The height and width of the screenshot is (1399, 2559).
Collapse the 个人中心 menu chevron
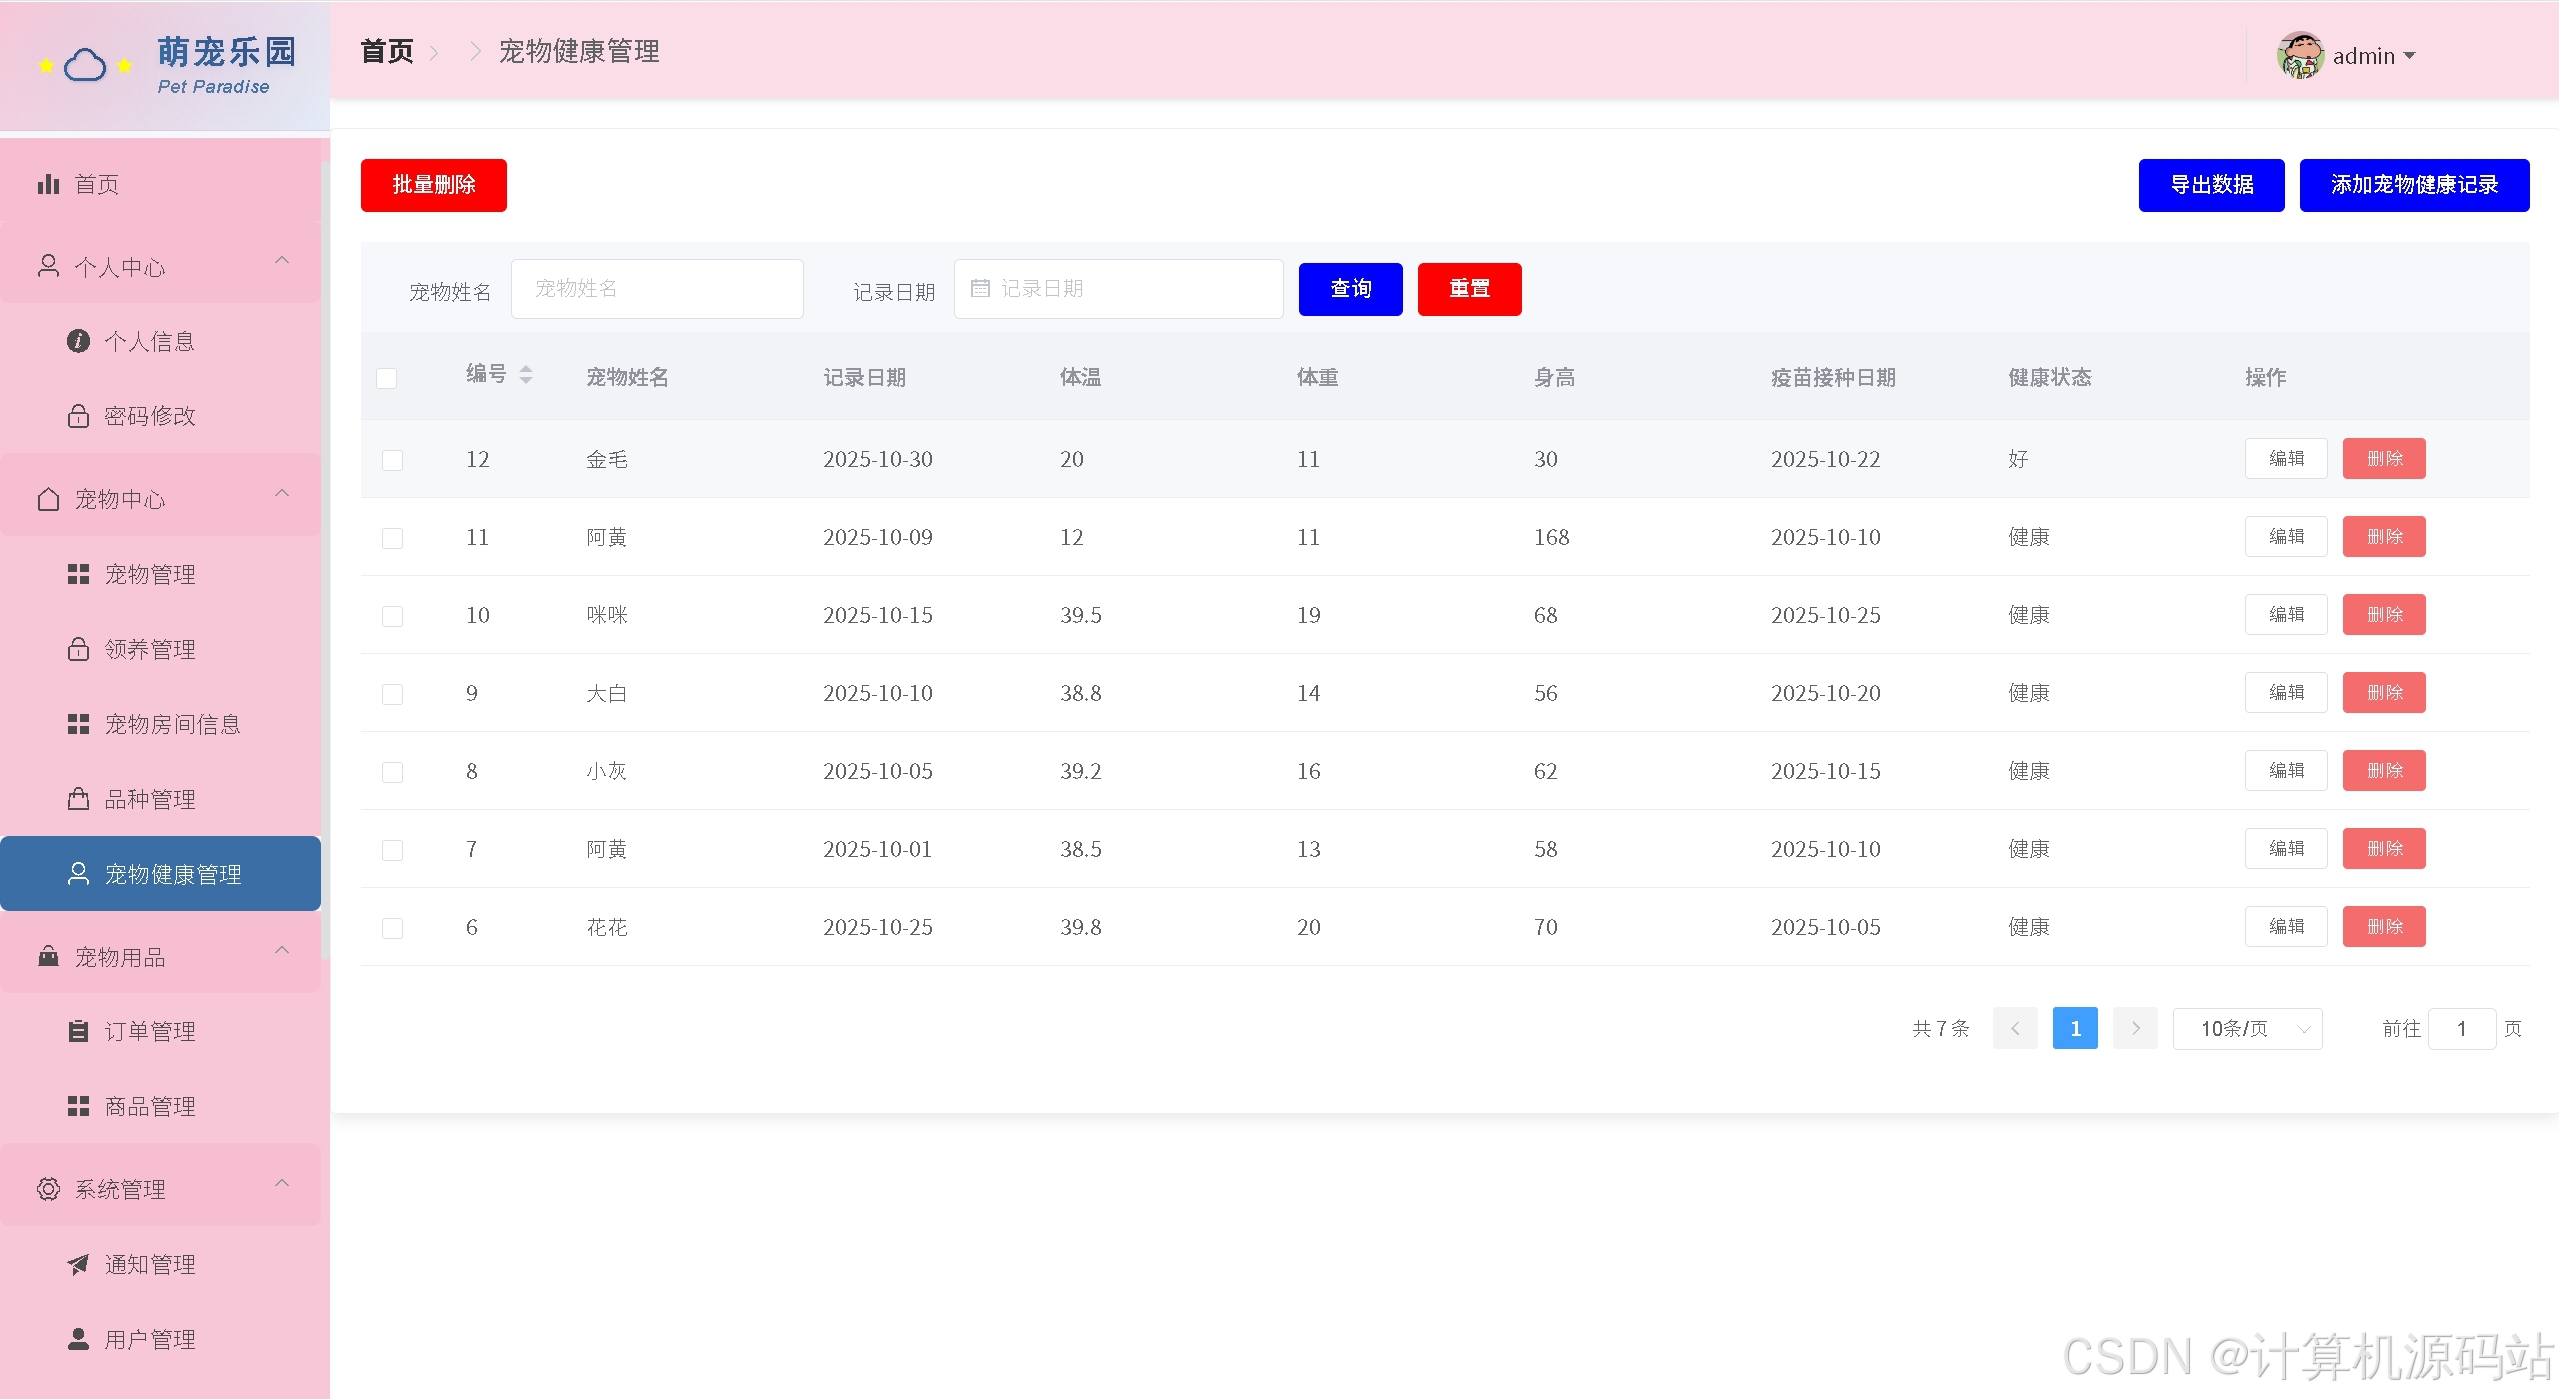coord(282,261)
